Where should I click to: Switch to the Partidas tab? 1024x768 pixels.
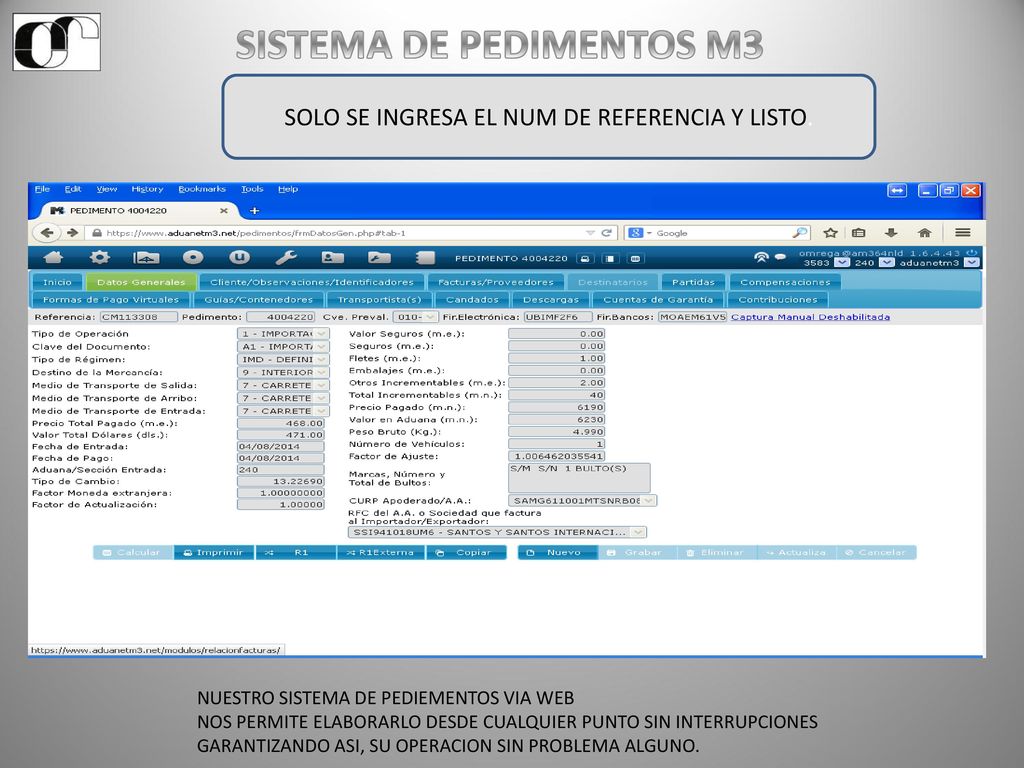[x=693, y=282]
